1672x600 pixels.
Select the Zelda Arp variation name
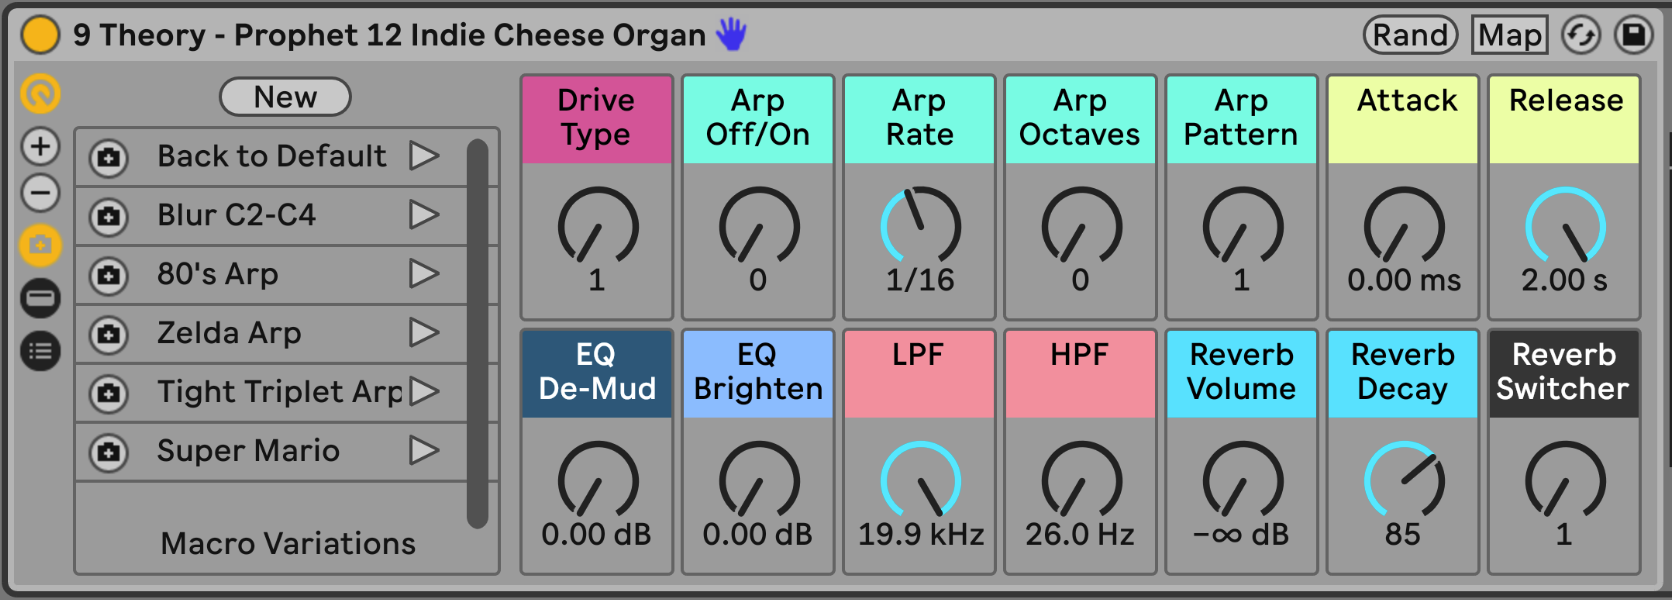click(x=229, y=333)
